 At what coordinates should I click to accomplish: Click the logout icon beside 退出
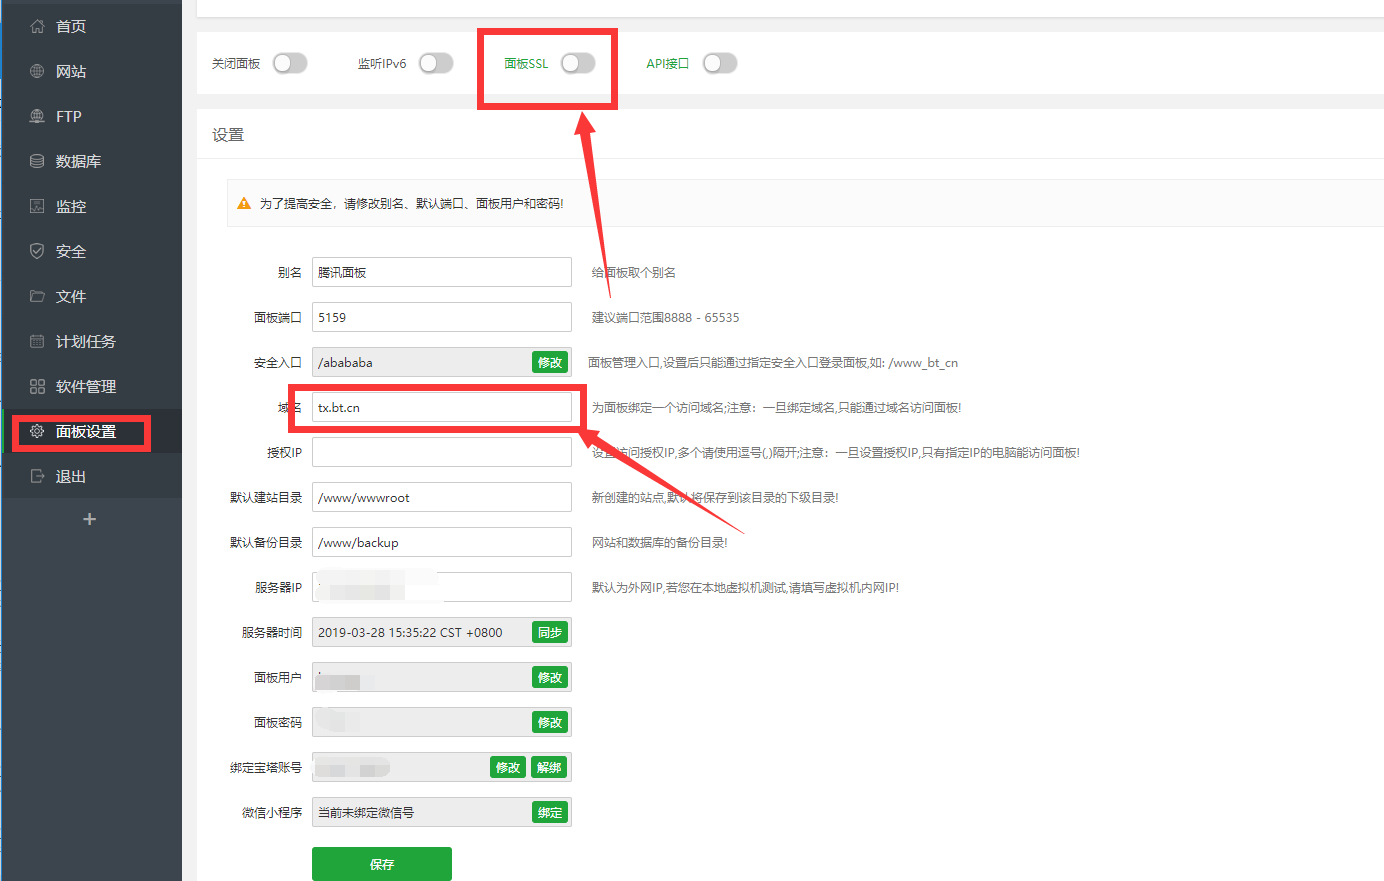[x=37, y=476]
